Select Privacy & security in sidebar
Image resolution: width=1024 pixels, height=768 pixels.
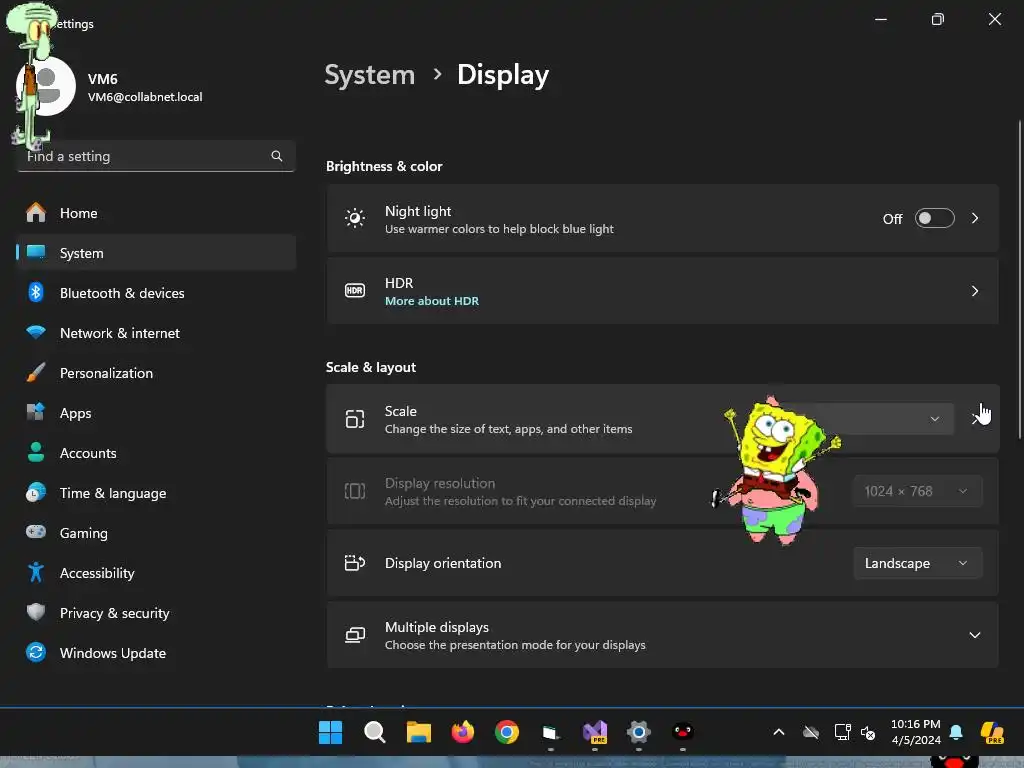(156, 613)
